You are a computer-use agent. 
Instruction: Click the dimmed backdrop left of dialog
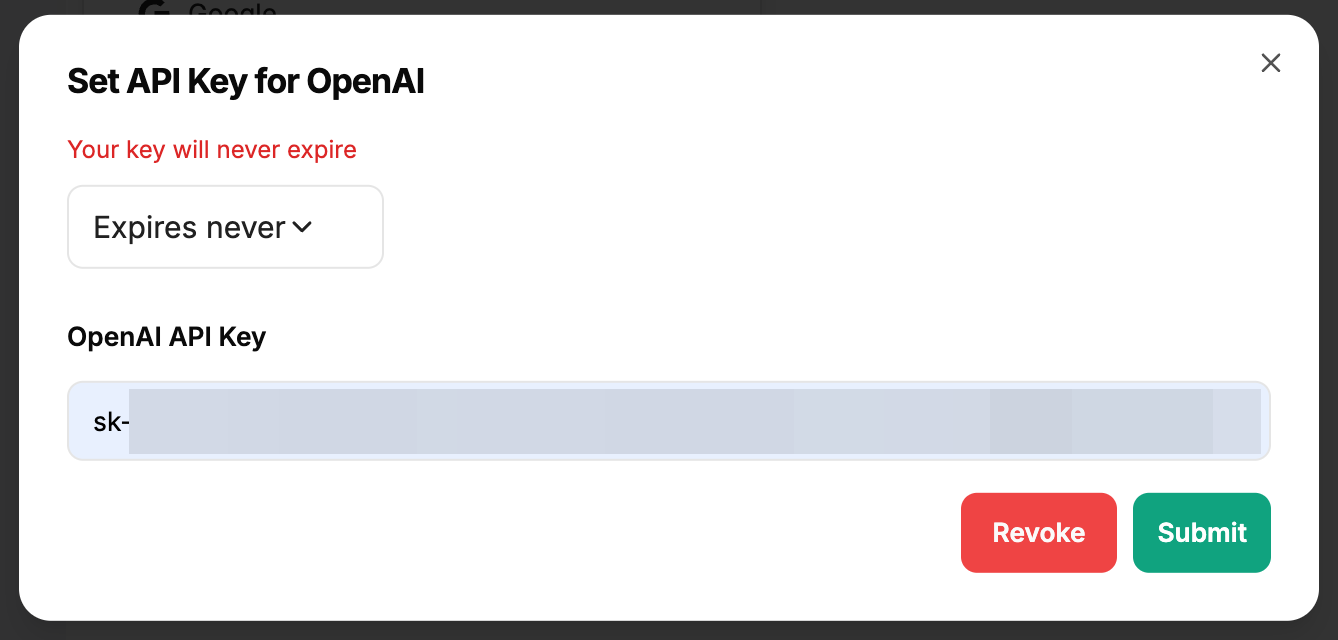tap(8, 320)
